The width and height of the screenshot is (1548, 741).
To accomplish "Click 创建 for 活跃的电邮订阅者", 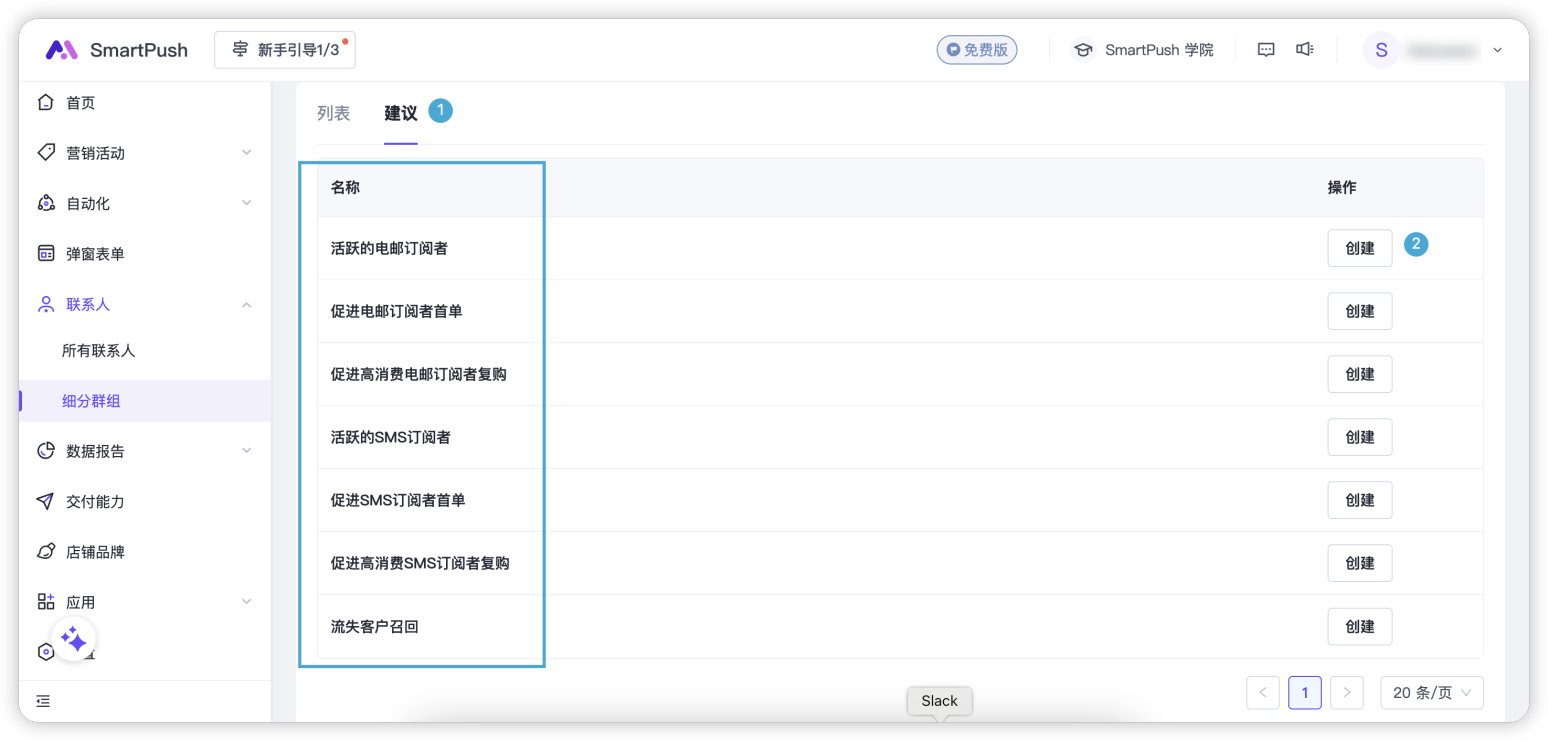I will 1359,249.
